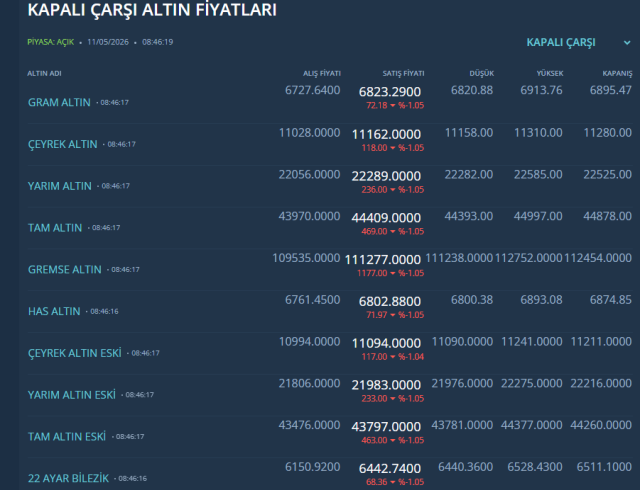Viewport: 640px width, 490px height.
Task: Open the ÇEYREK ALTIN link
Action: click(x=62, y=144)
